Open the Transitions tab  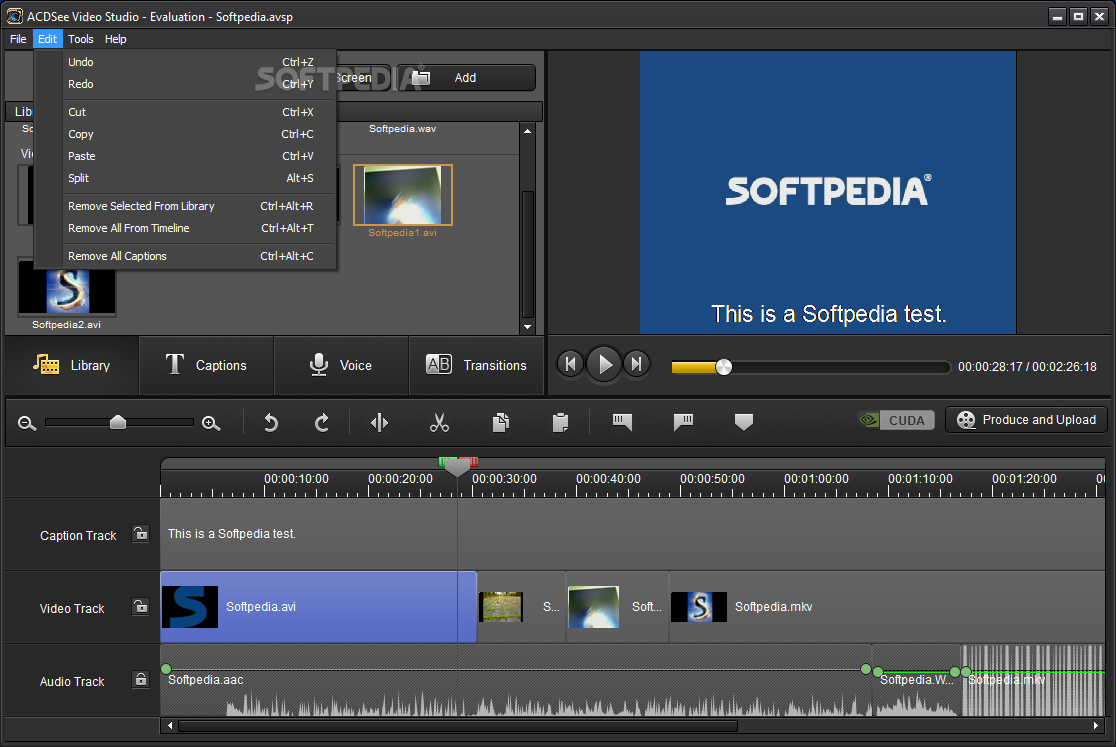(x=476, y=366)
